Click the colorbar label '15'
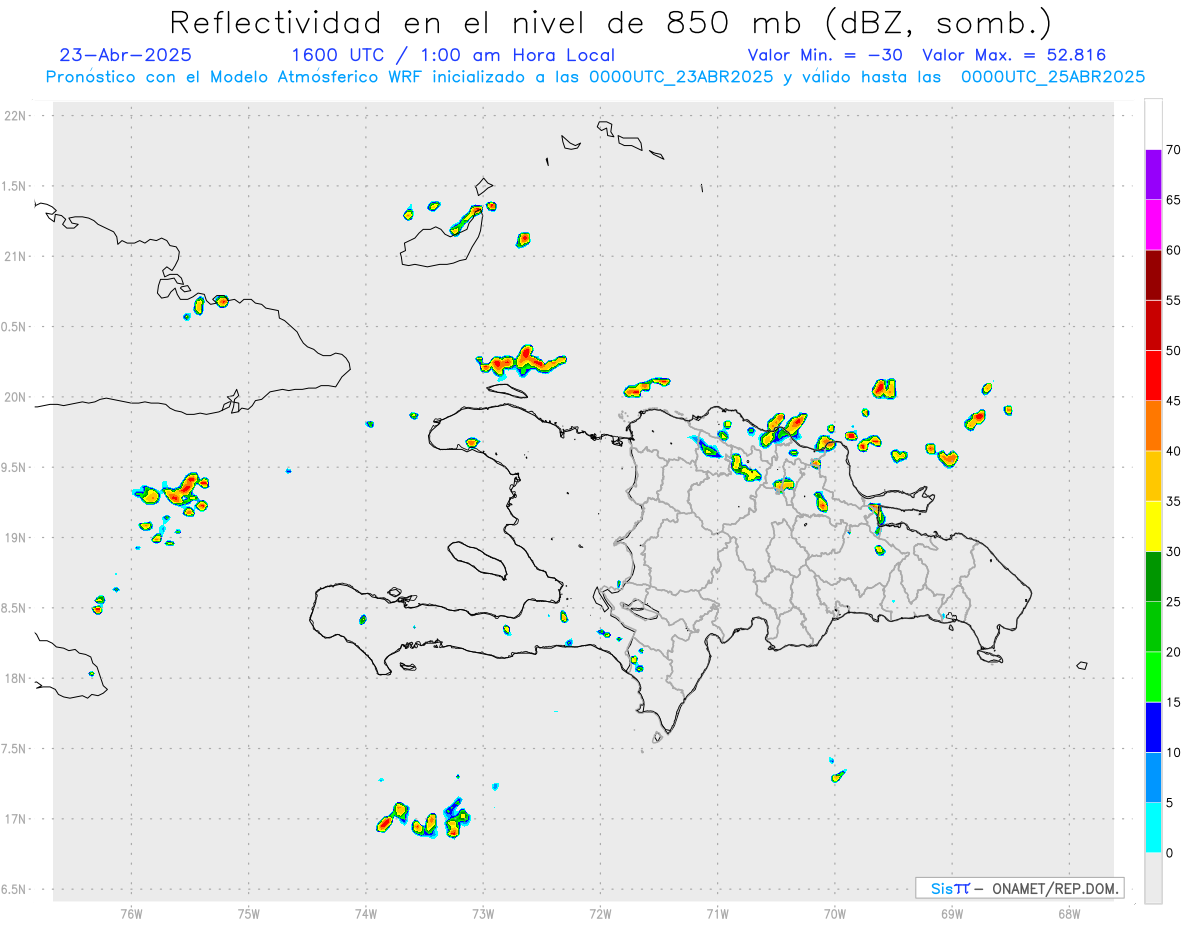 pyautogui.click(x=1173, y=702)
